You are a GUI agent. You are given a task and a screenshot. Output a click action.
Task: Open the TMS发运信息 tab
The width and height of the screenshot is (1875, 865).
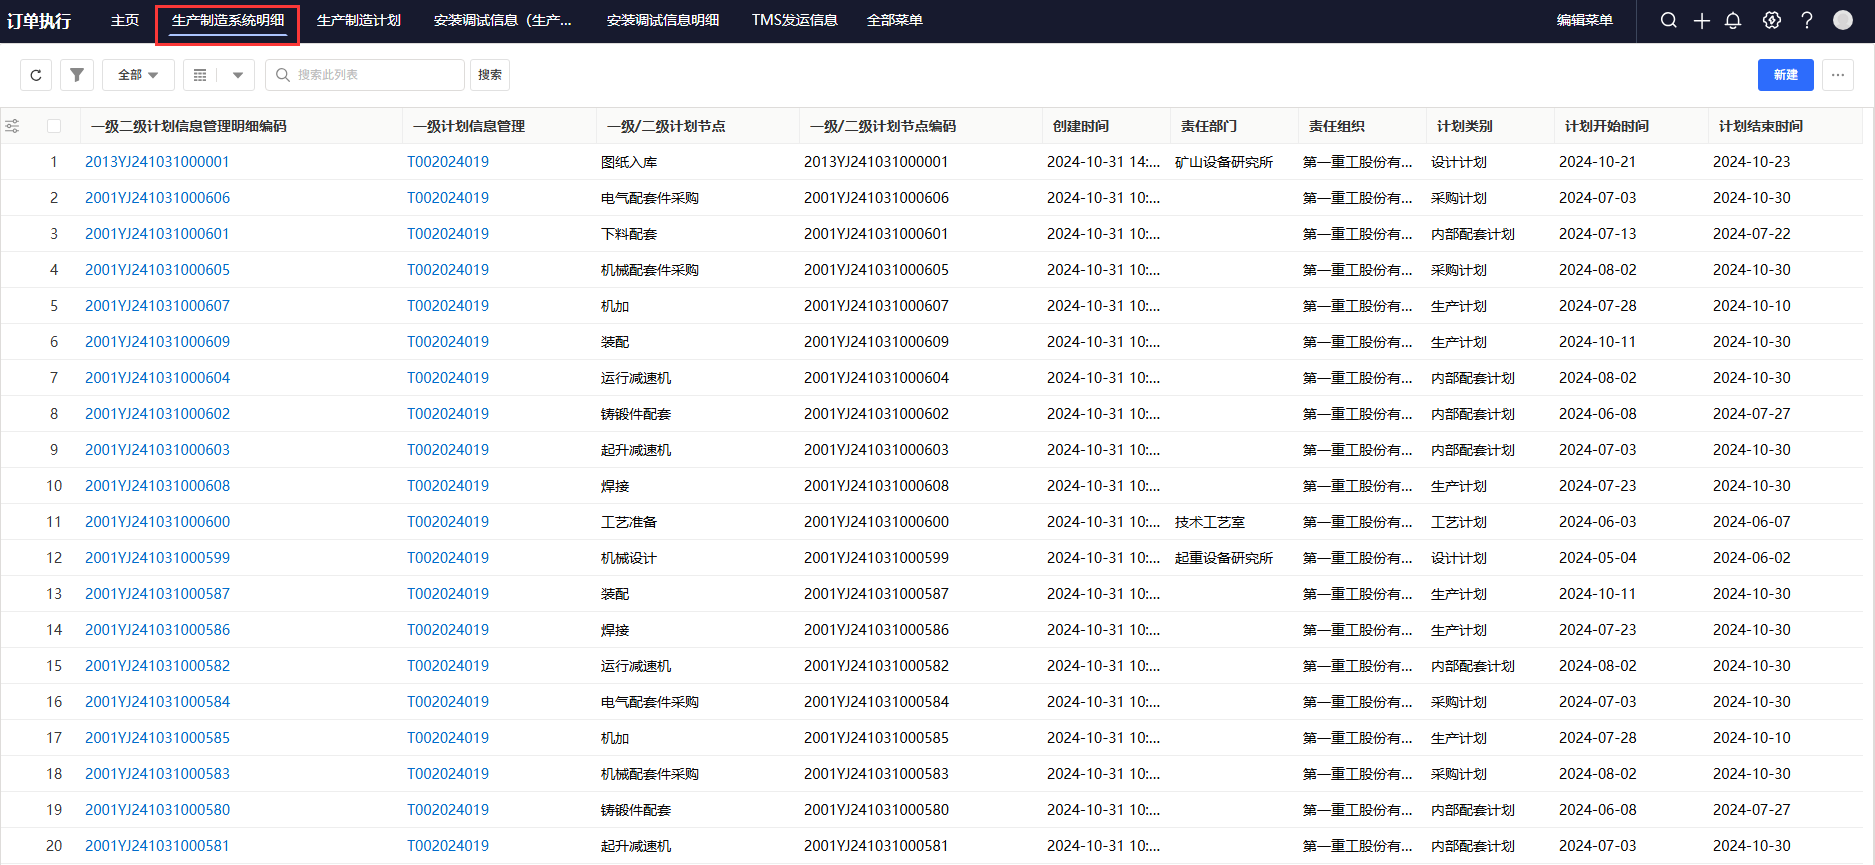pyautogui.click(x=794, y=20)
